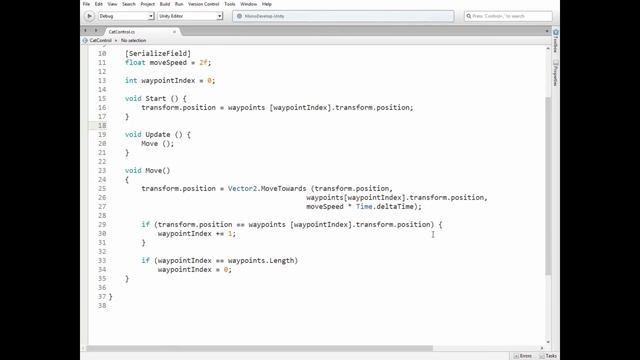The width and height of the screenshot is (640, 360).
Task: Click 'Start' method name on line 15
Action: tap(156, 98)
